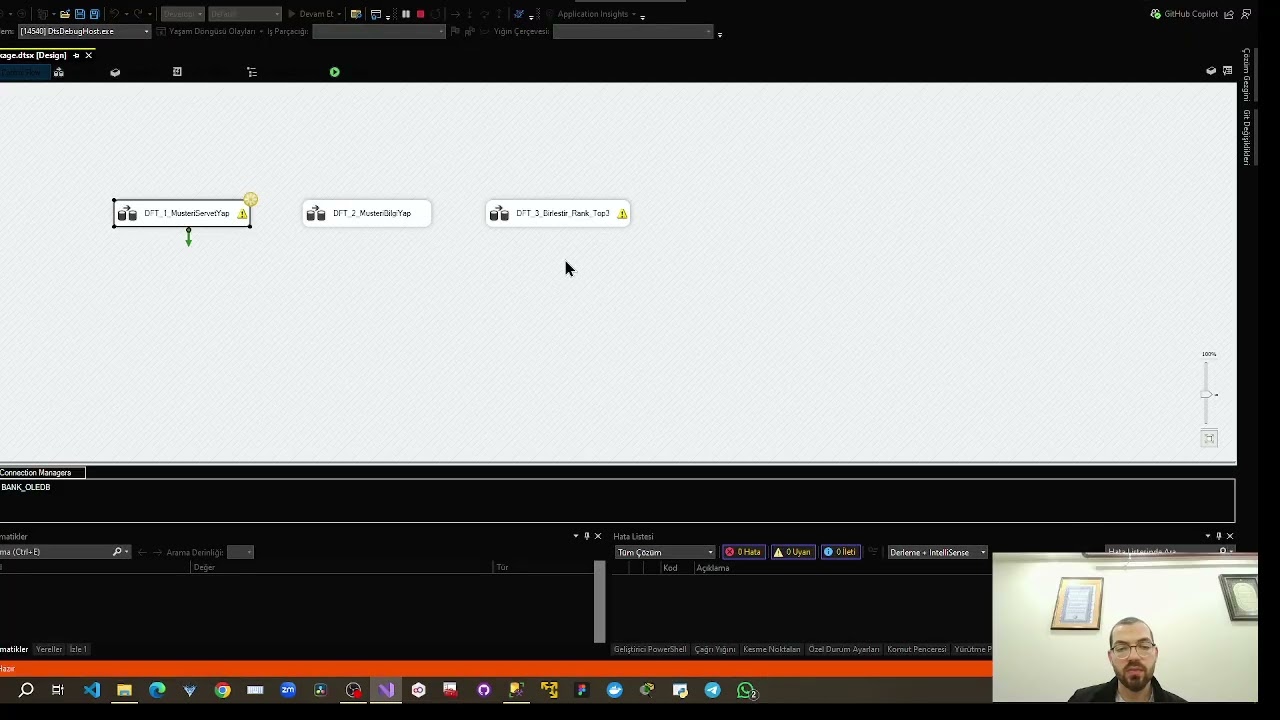Click the Variables grid icon at designer right
The width and height of the screenshot is (1280, 720).
pos(1227,71)
